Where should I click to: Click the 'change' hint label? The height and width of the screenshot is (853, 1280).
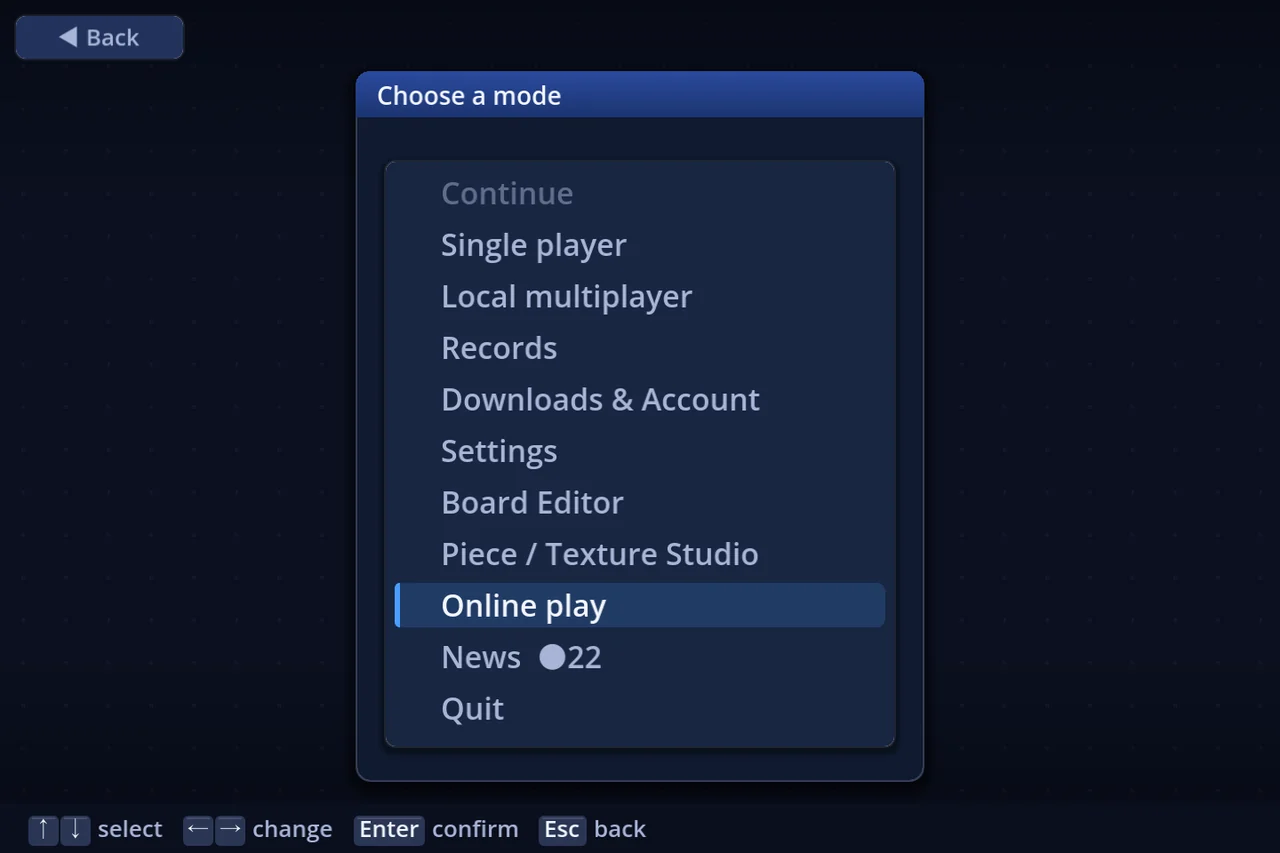pos(292,829)
